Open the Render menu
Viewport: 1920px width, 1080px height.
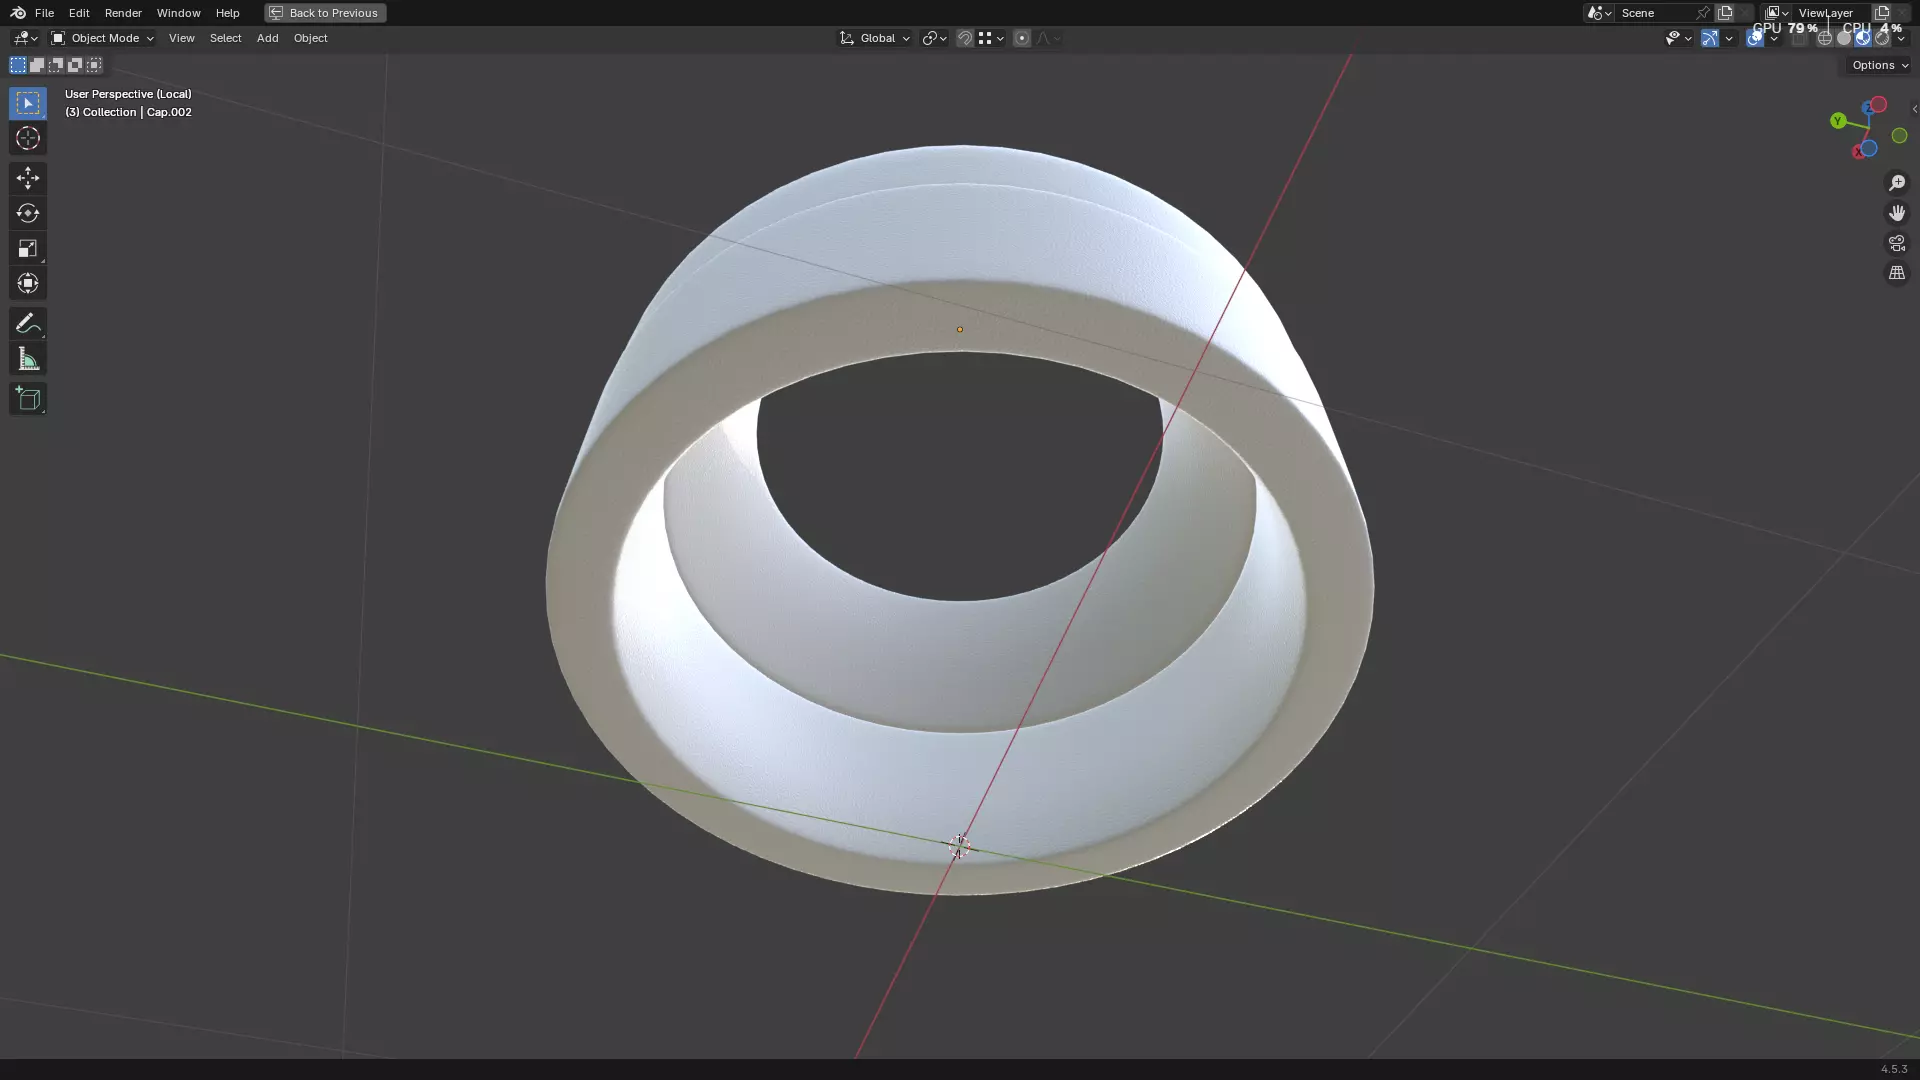coord(123,13)
